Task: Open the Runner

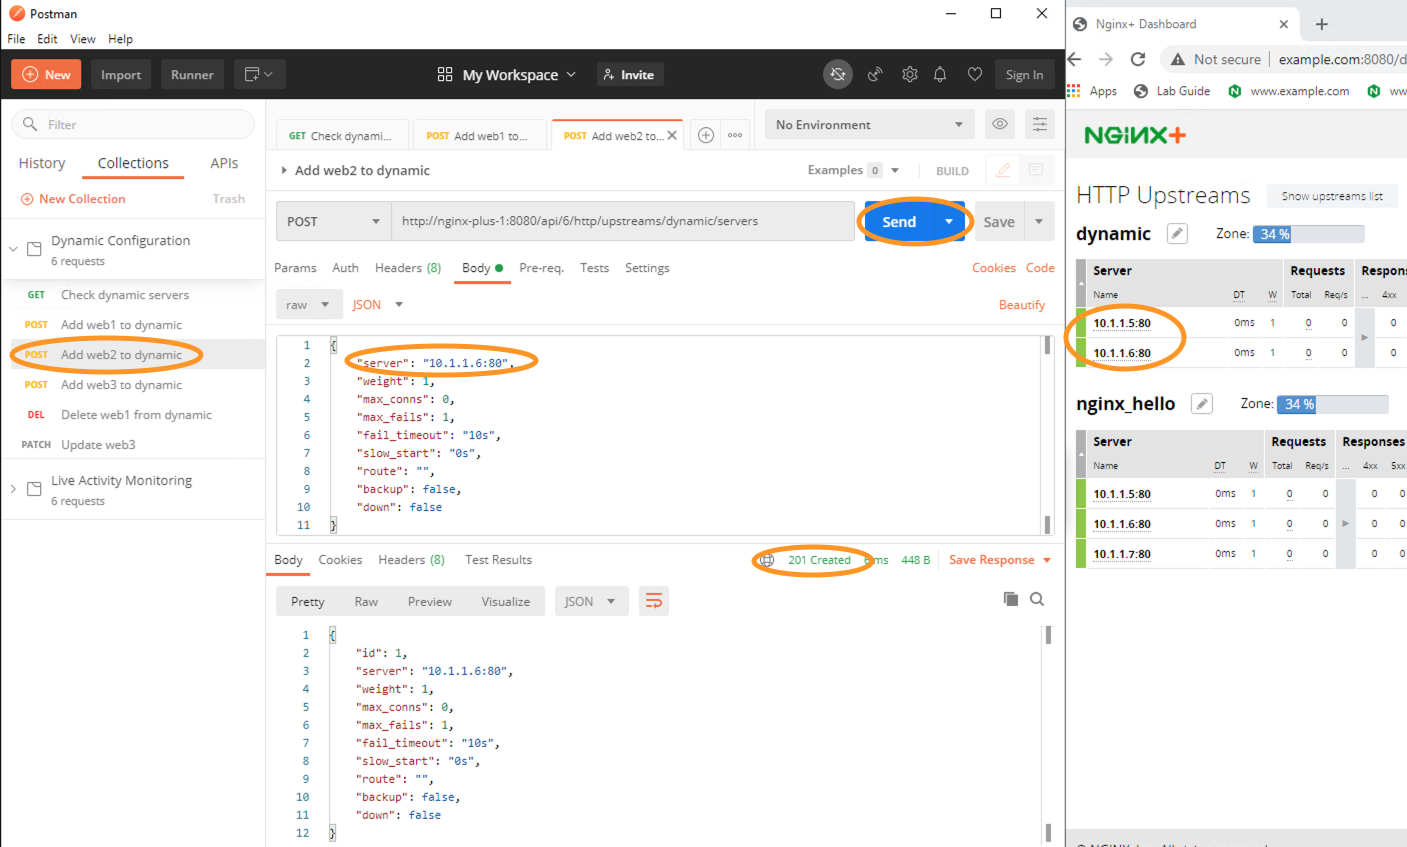Action: tap(192, 75)
